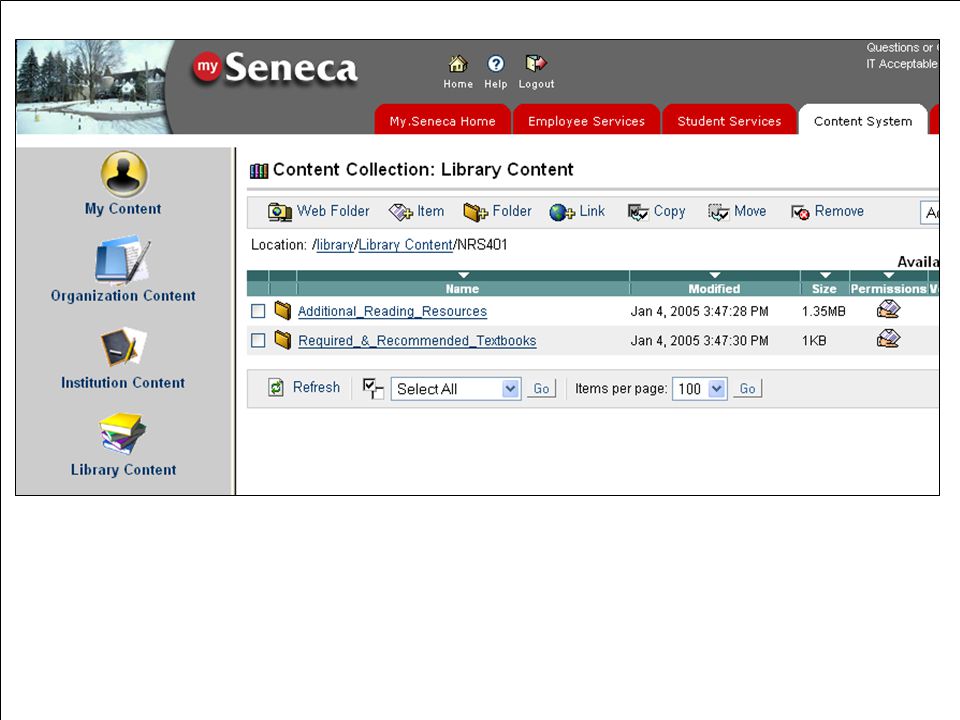
Task: Click the Logout door icon
Action: point(536,63)
